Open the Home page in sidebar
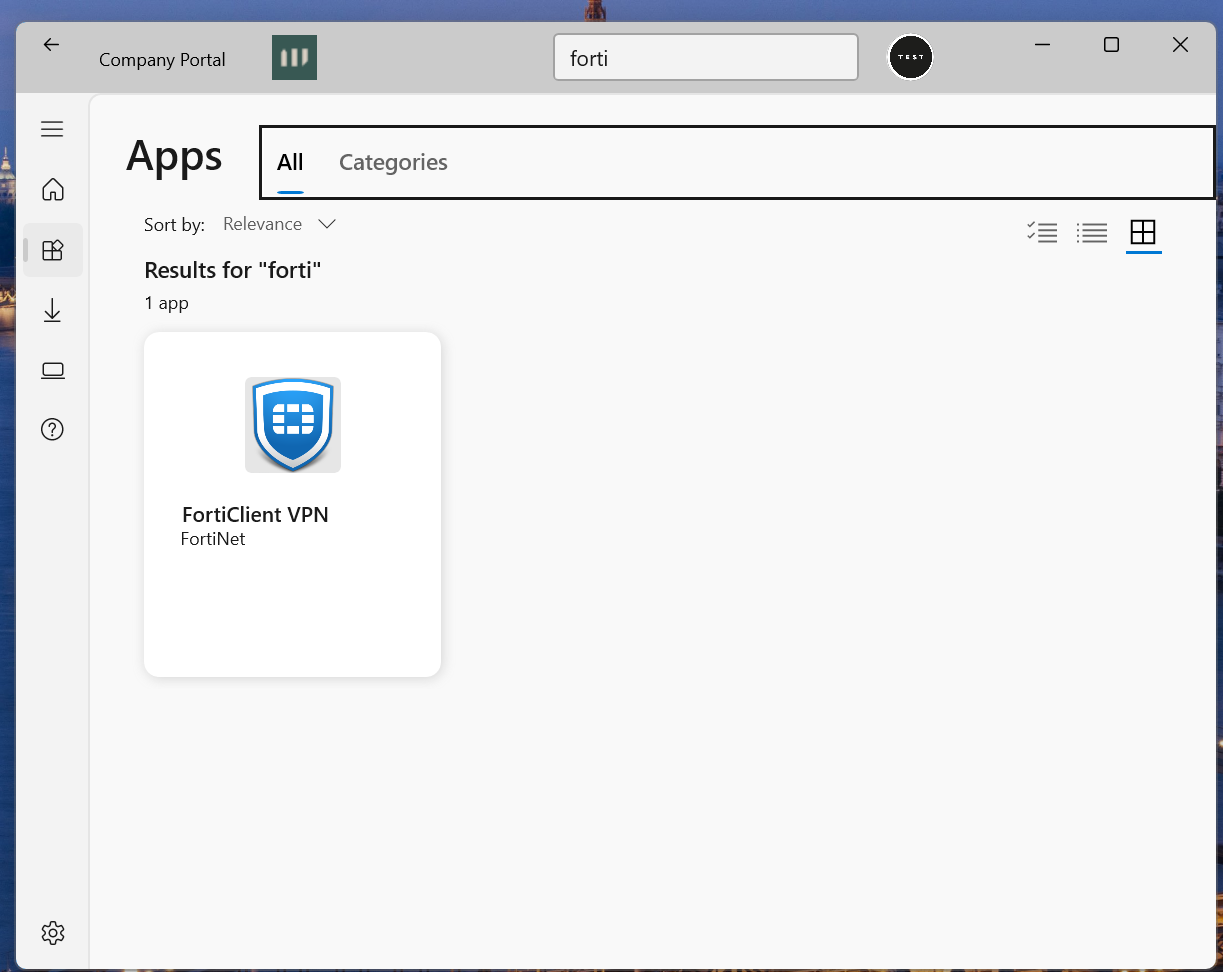Image resolution: width=1223 pixels, height=972 pixels. 53,189
